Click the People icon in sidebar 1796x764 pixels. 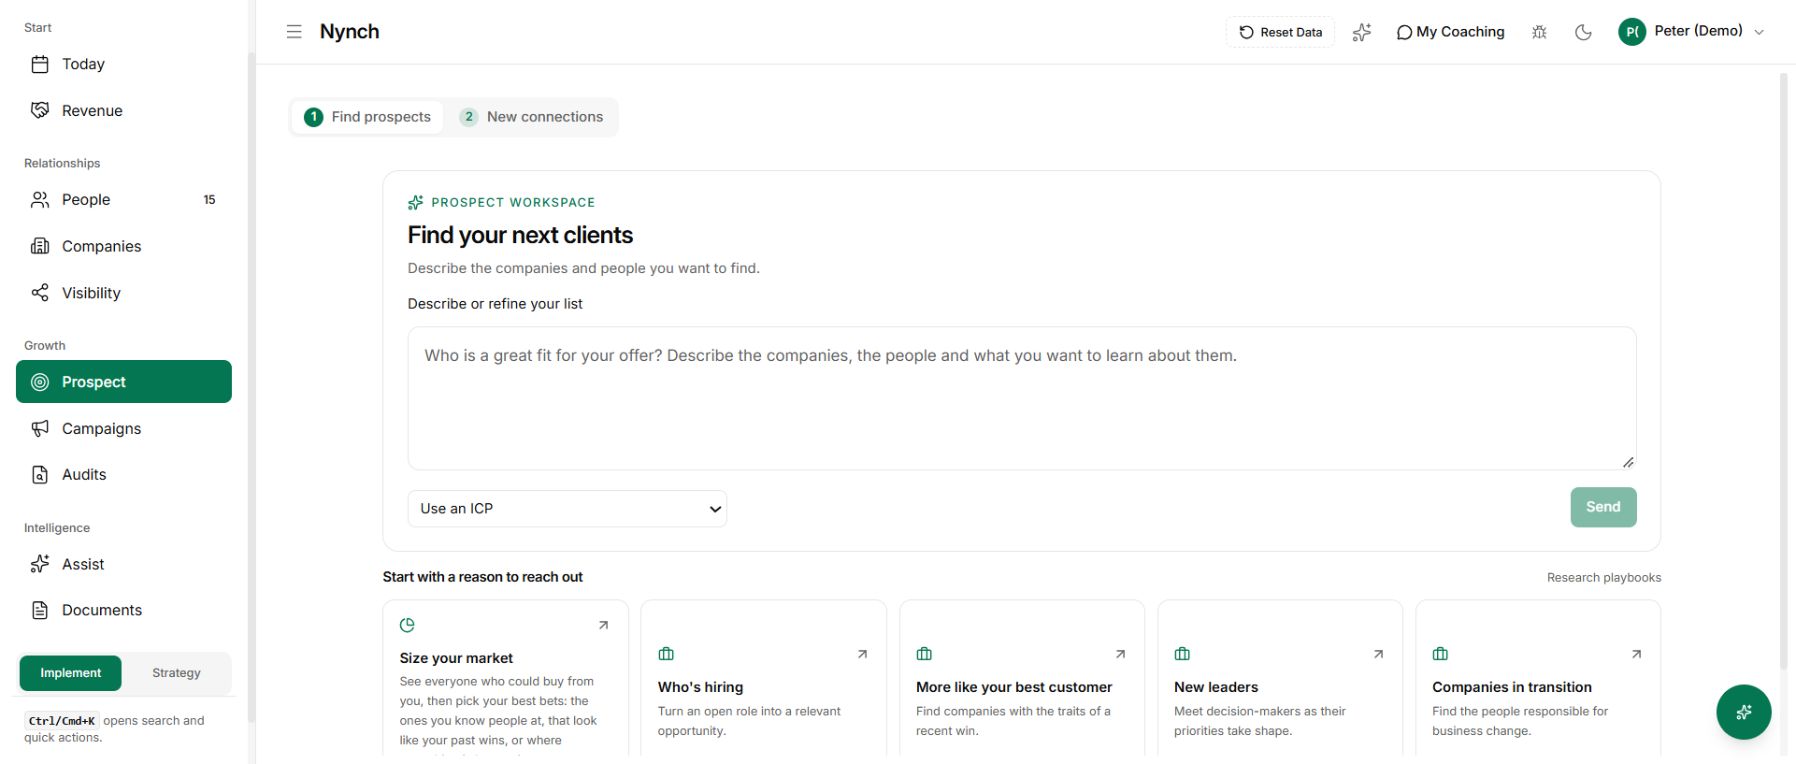click(40, 200)
